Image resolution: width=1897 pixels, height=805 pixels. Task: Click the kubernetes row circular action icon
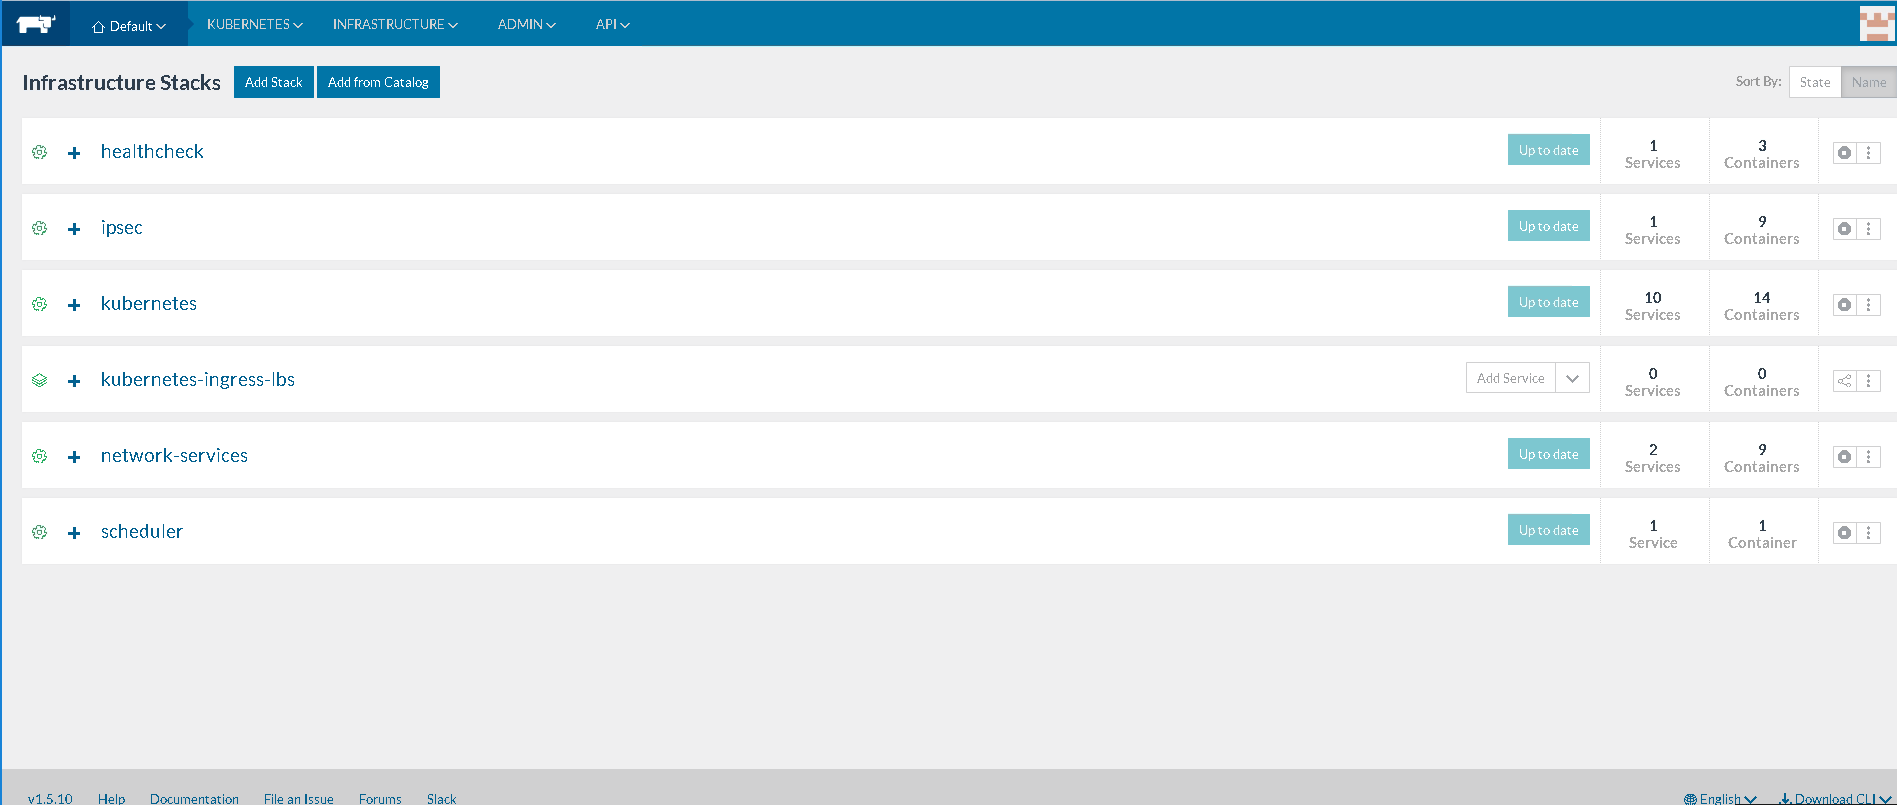[x=1845, y=305]
